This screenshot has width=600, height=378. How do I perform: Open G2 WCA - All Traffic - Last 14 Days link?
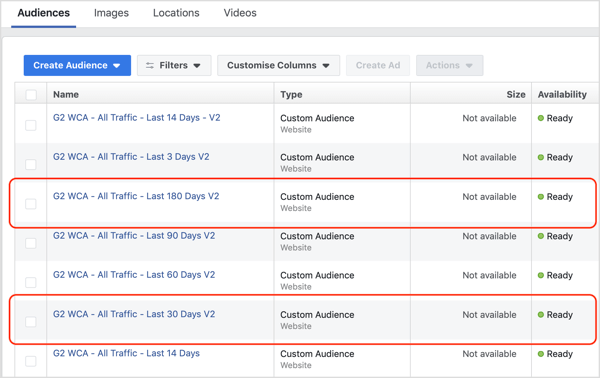point(126,354)
